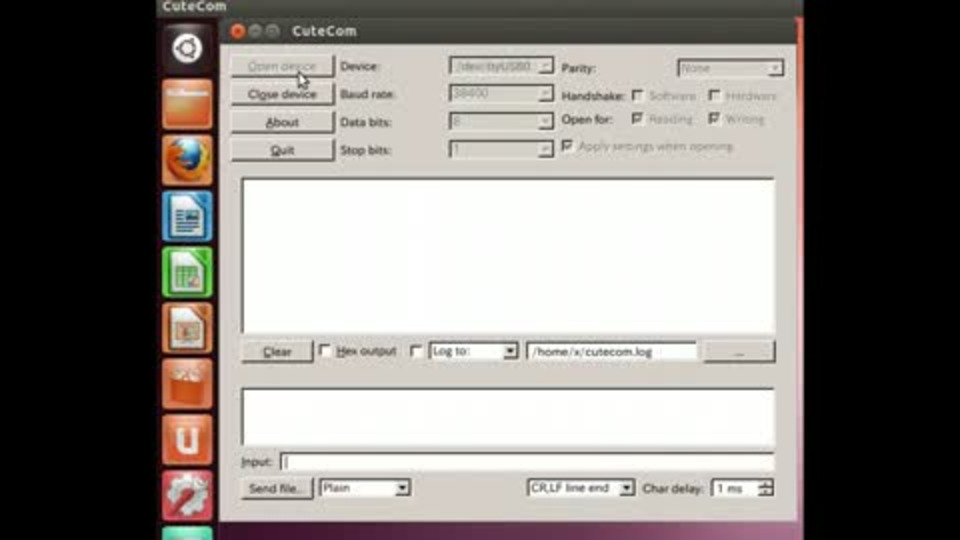Image resolution: width=960 pixels, height=540 pixels.
Task: Open the Ubuntu Dash home launcher
Action: coord(187,48)
